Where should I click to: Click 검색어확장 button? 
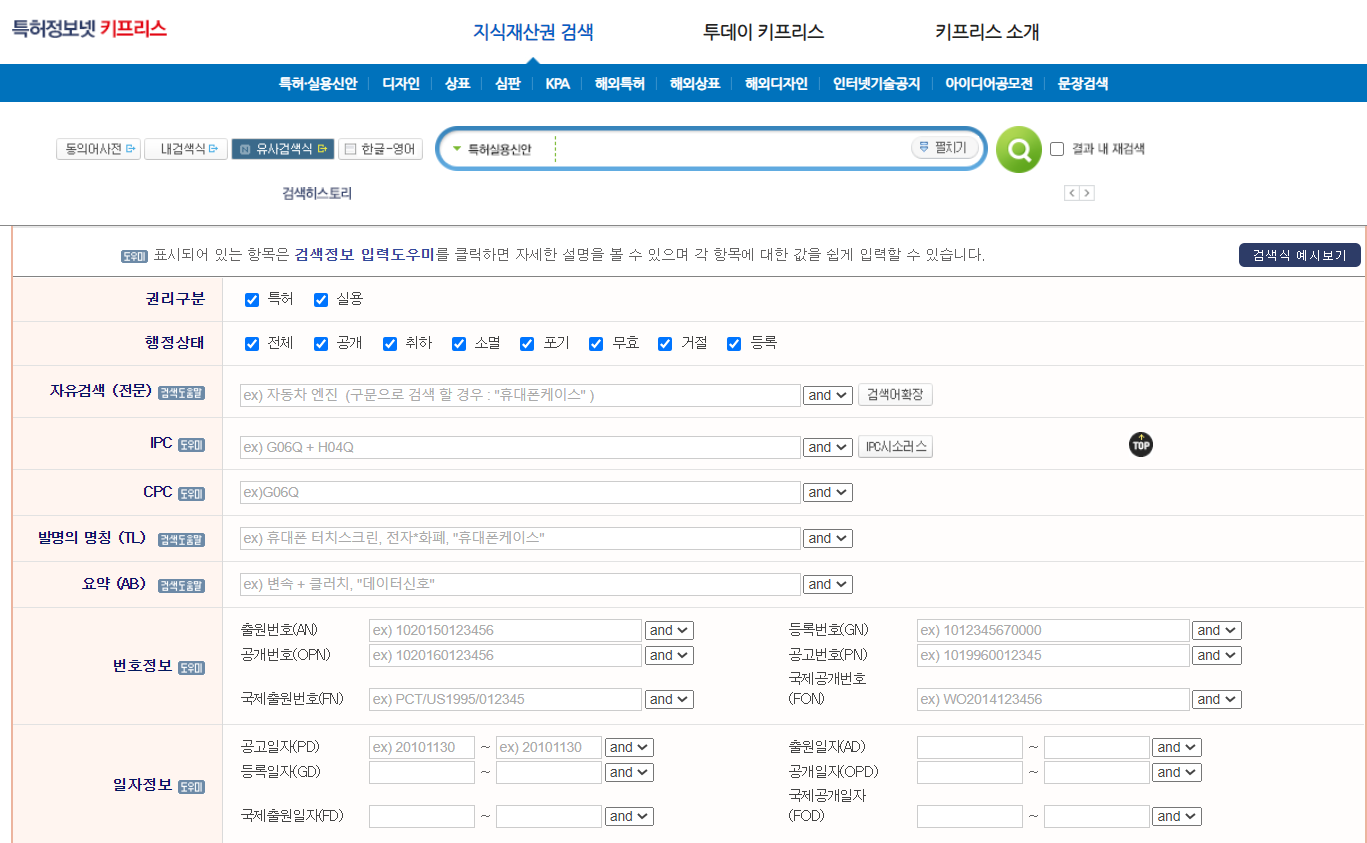tap(895, 395)
